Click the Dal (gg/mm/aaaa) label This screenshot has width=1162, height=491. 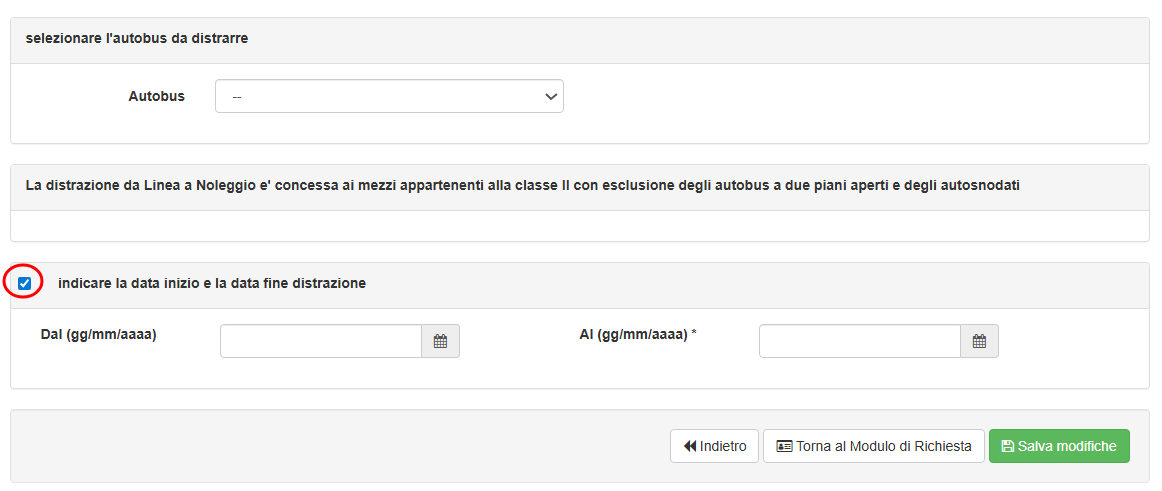tap(98, 335)
